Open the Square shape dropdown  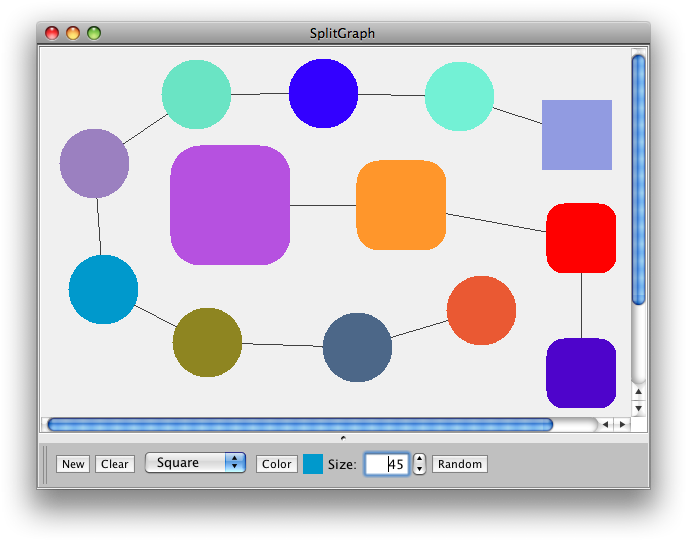click(x=195, y=463)
